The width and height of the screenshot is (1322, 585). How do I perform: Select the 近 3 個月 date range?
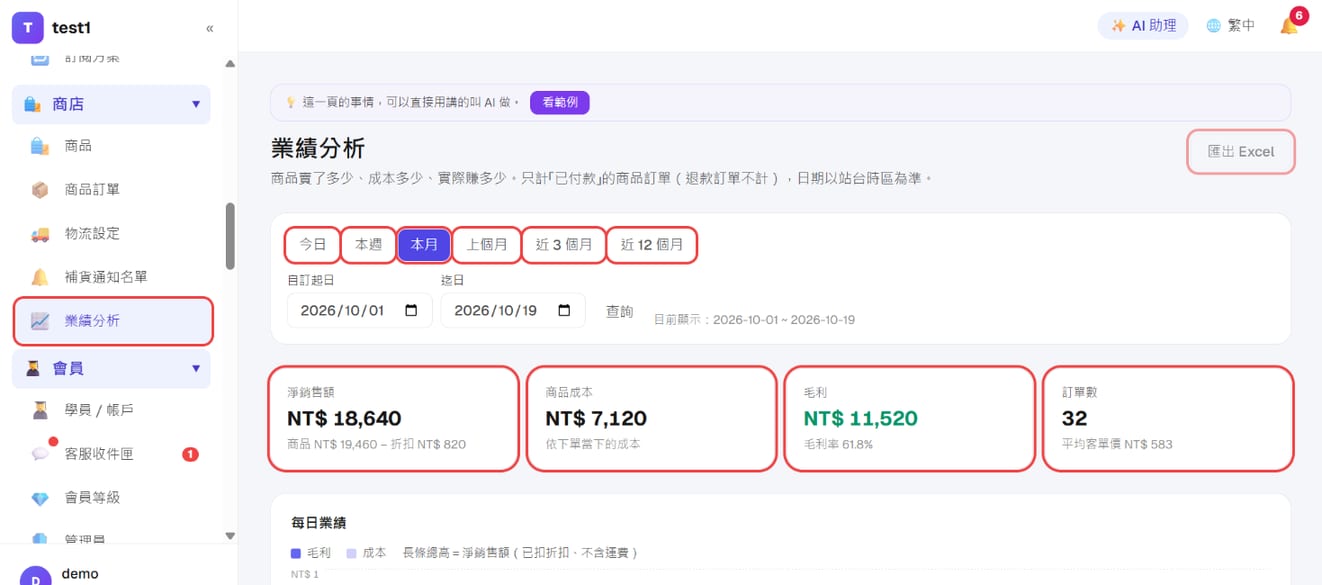pos(564,244)
